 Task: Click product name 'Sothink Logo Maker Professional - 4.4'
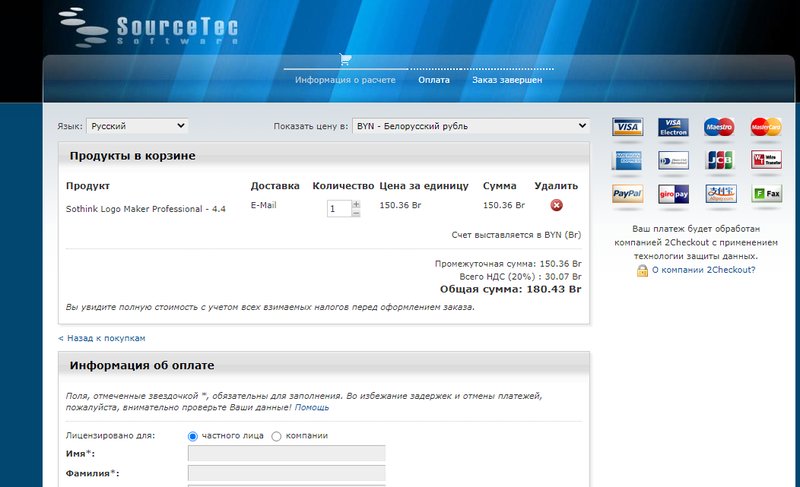145,209
